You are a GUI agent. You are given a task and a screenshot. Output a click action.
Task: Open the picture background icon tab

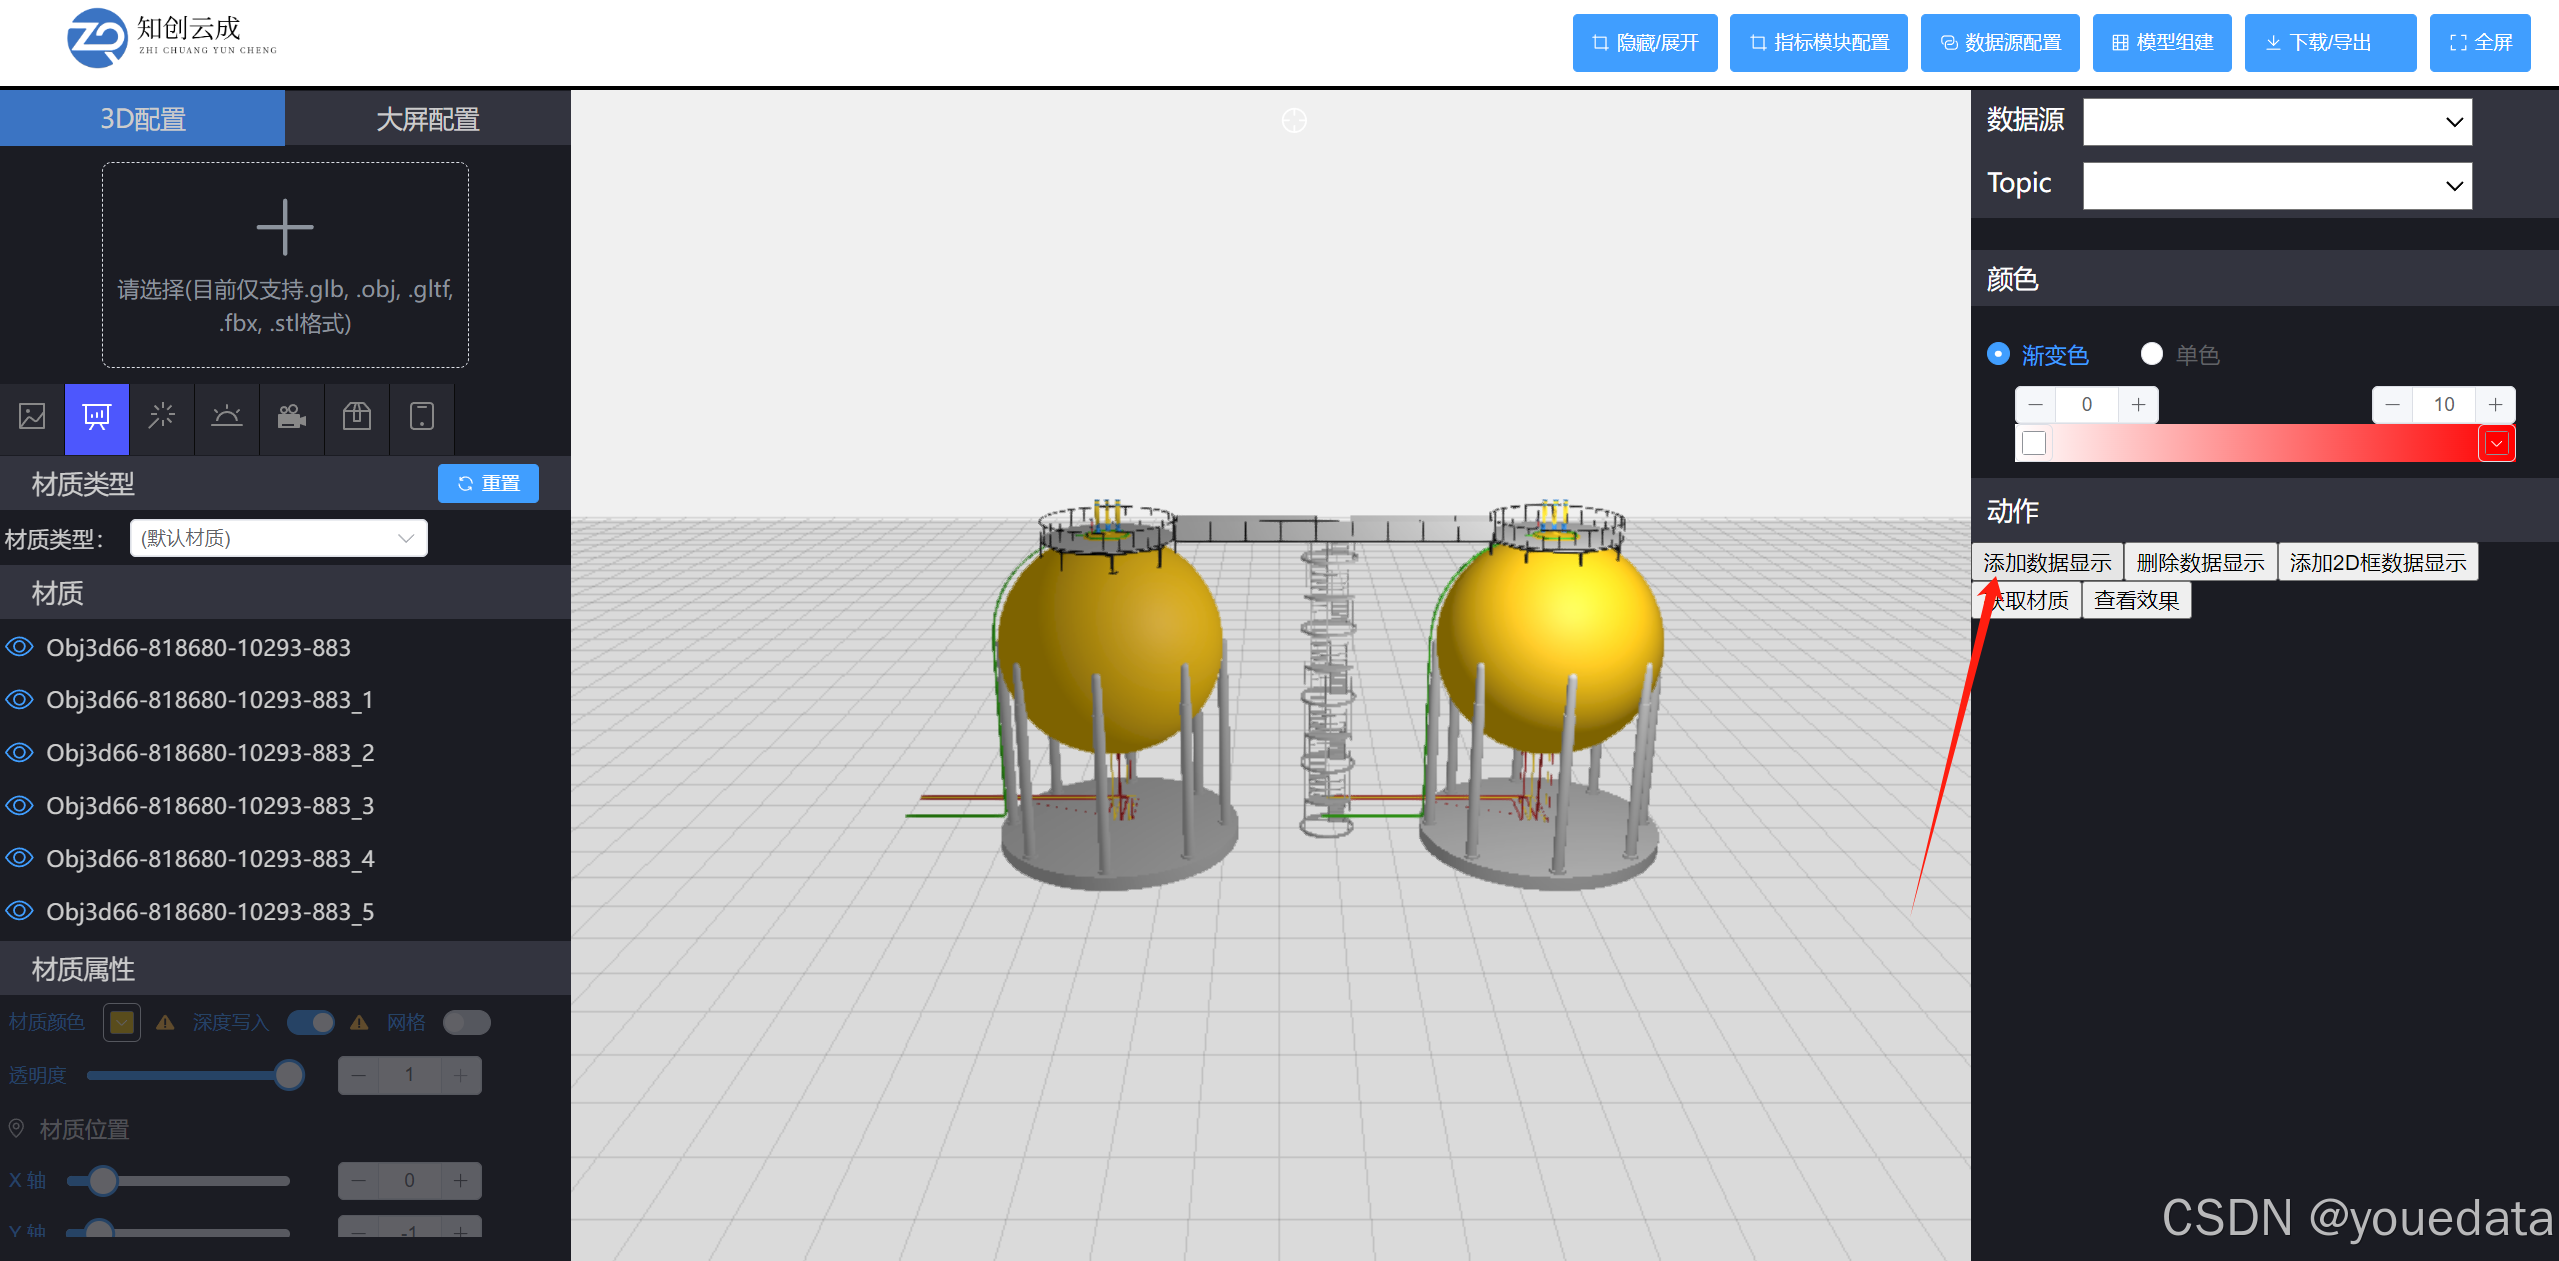click(x=32, y=416)
